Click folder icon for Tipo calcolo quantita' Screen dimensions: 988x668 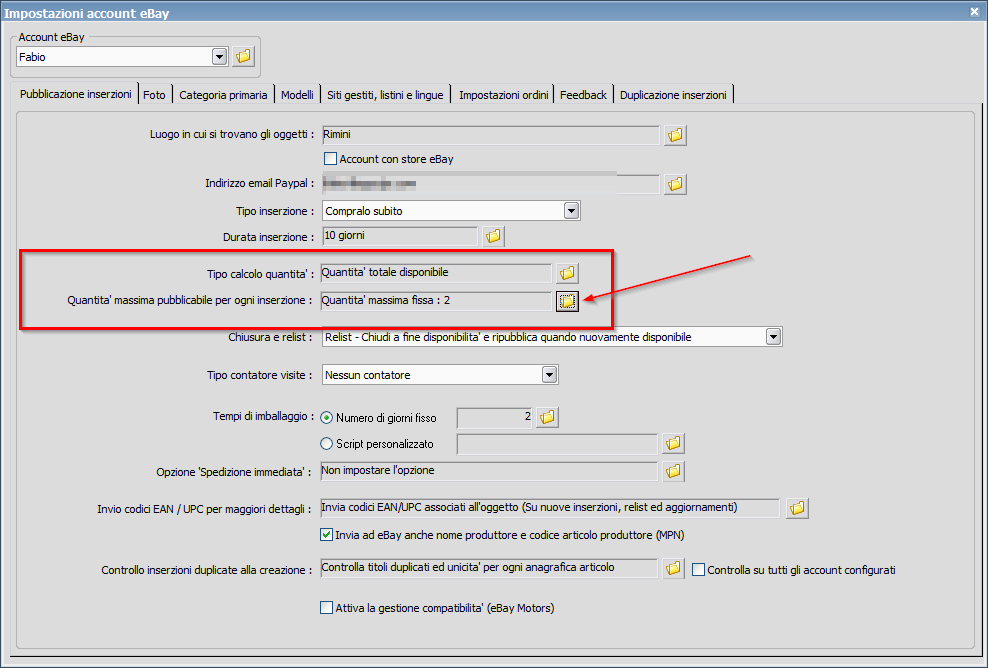tap(567, 273)
